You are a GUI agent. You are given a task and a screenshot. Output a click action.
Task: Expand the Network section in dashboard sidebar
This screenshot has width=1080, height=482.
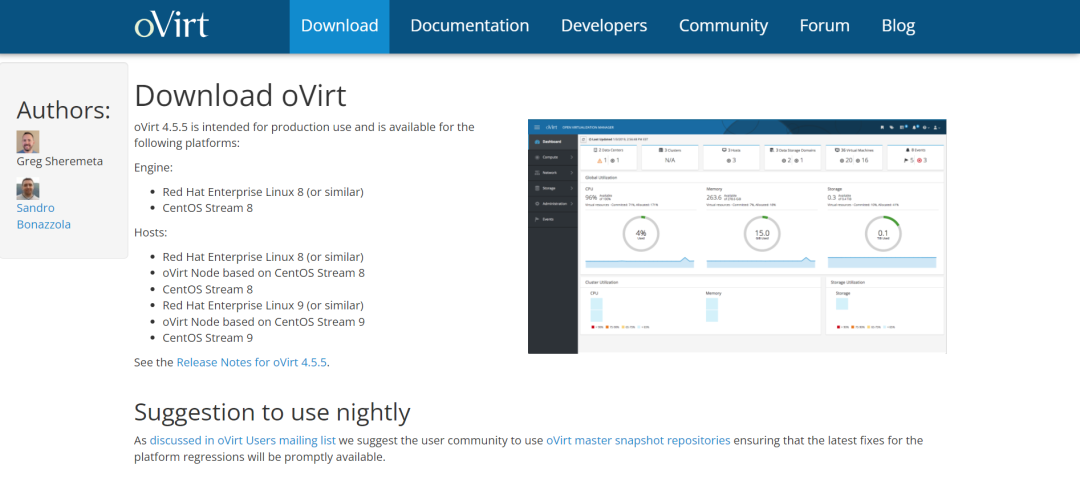click(552, 172)
